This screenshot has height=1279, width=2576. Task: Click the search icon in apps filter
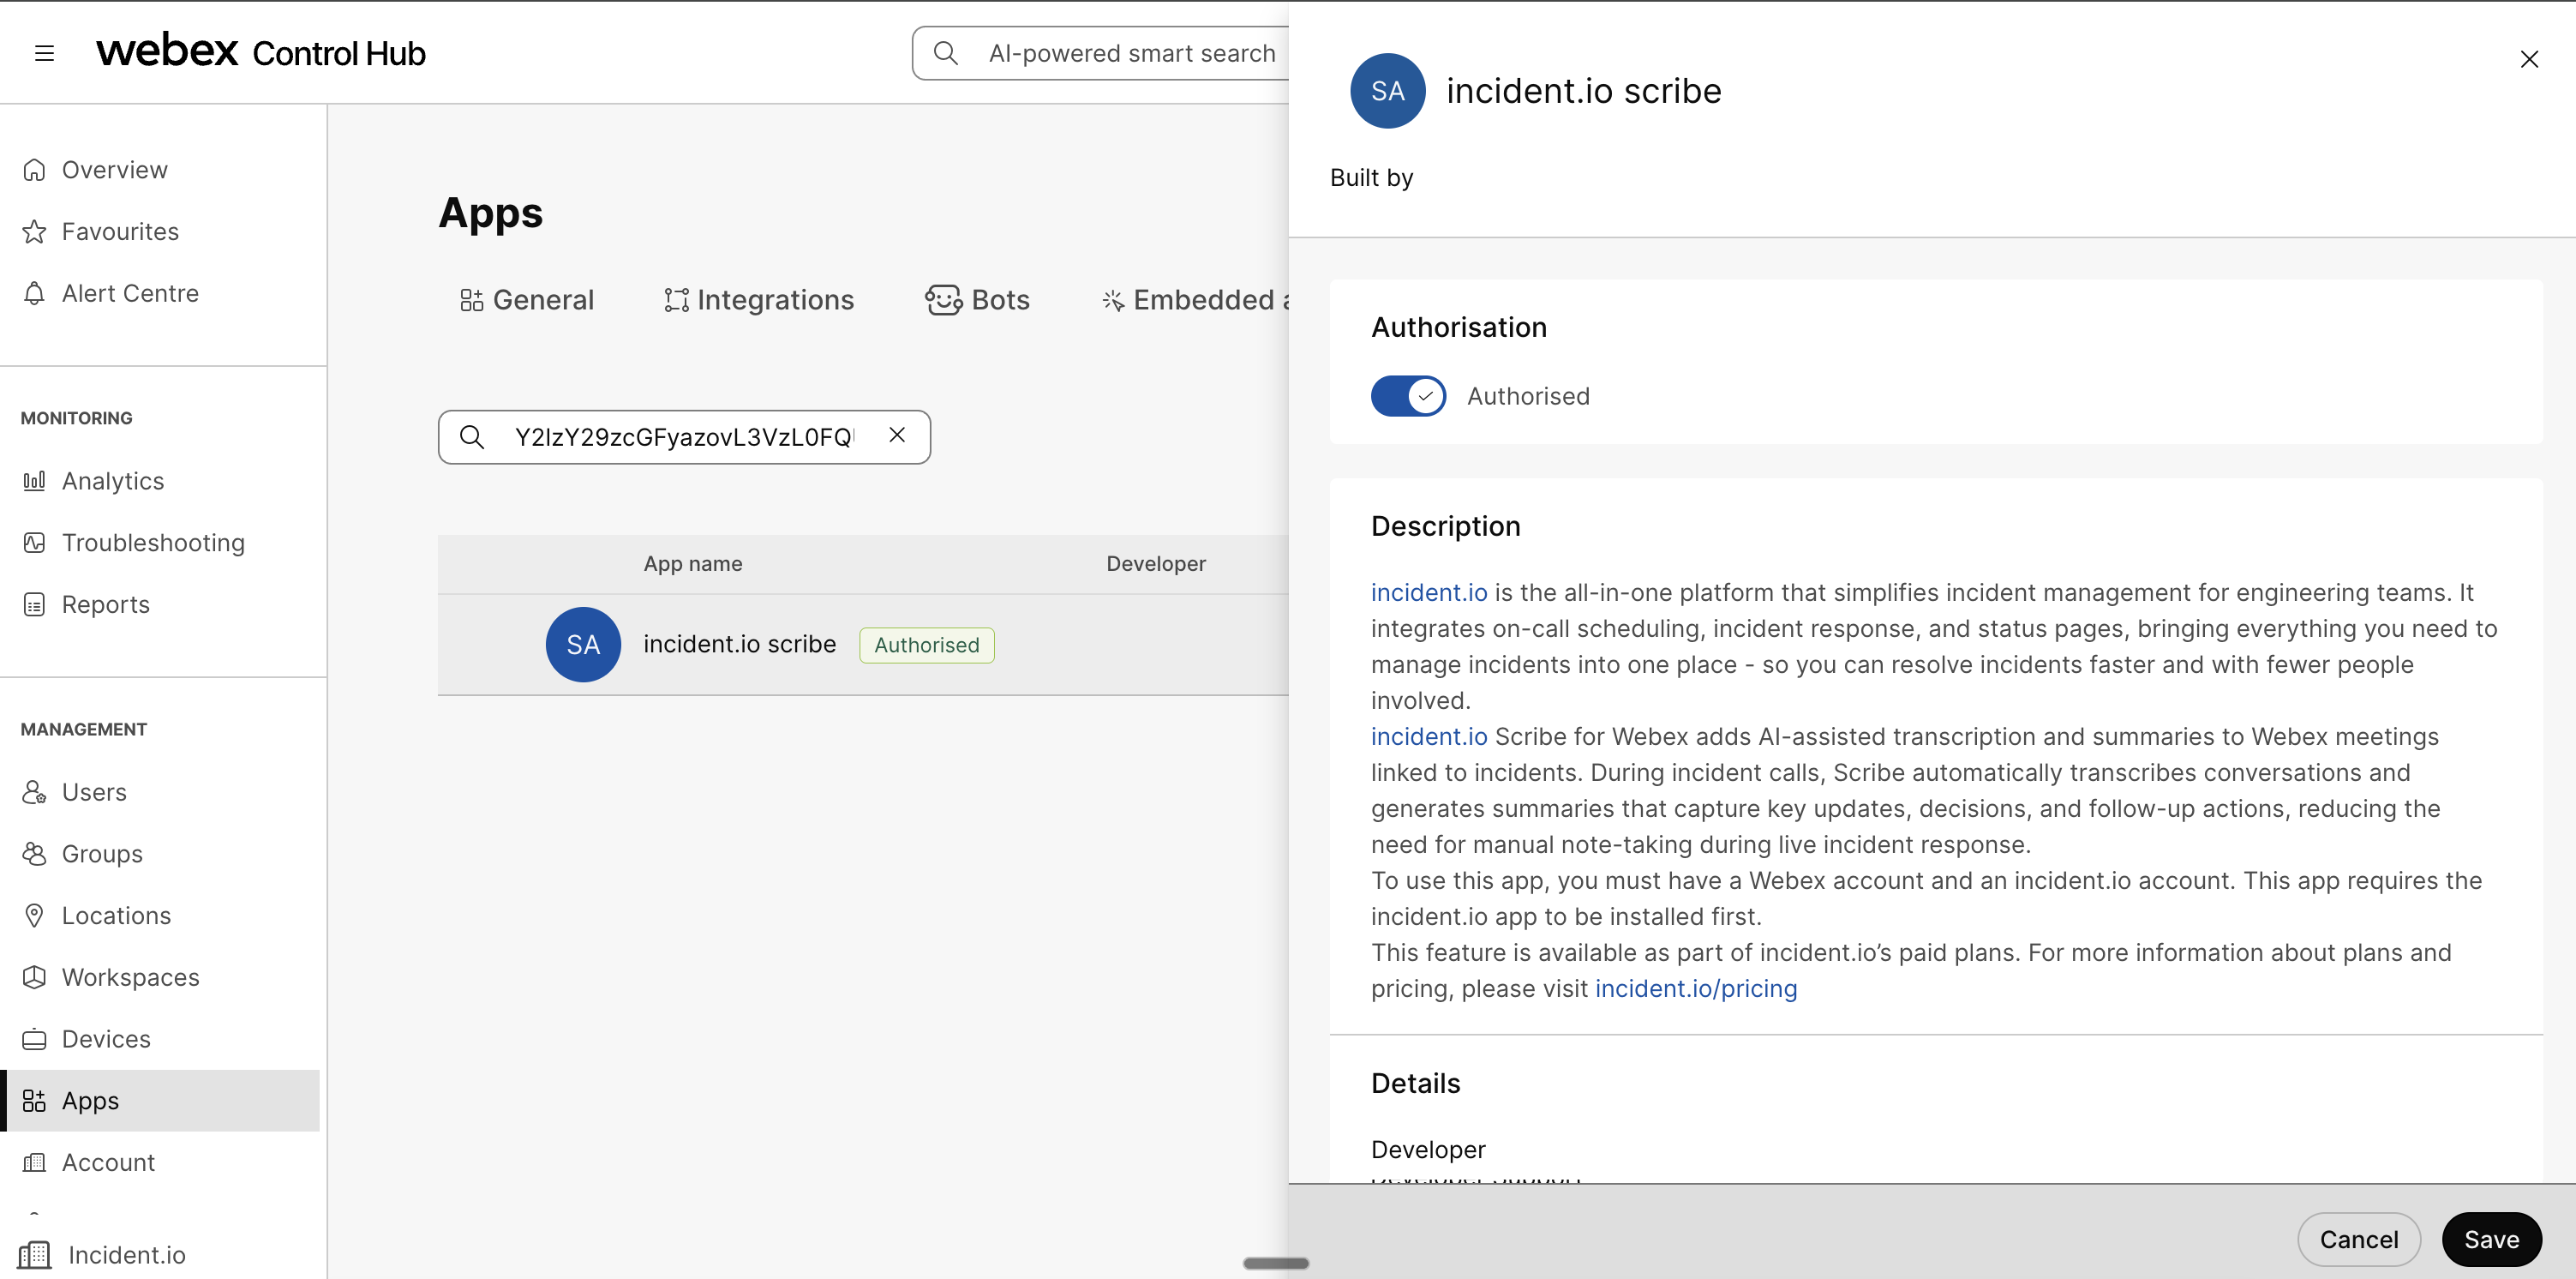pyautogui.click(x=472, y=437)
